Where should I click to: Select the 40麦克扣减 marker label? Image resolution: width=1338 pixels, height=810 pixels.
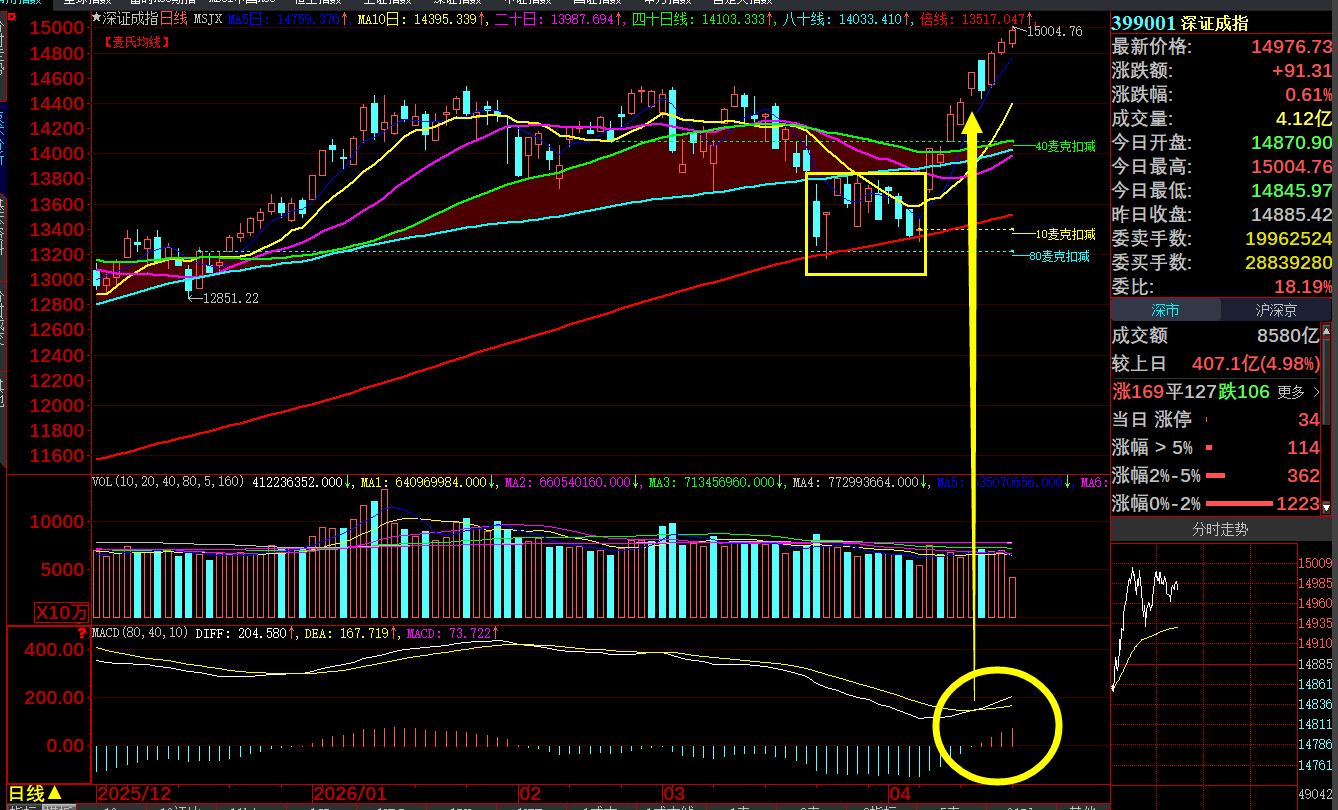pos(1064,146)
